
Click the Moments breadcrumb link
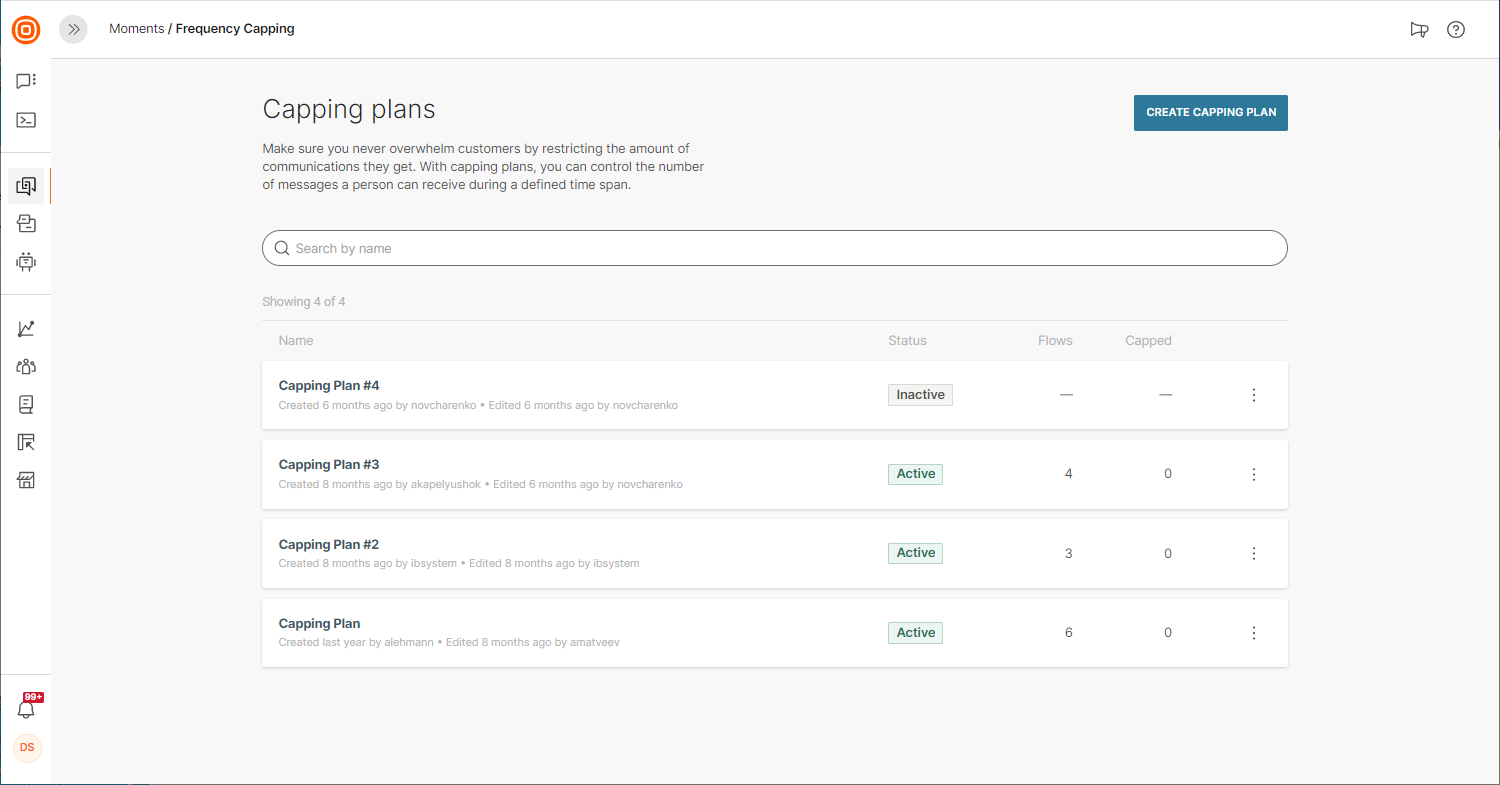[136, 29]
